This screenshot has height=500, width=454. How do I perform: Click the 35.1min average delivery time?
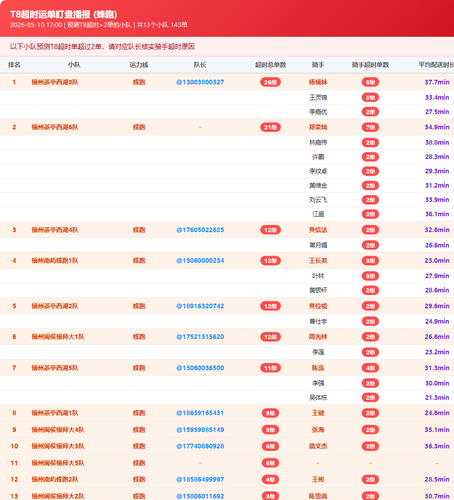coord(437,430)
